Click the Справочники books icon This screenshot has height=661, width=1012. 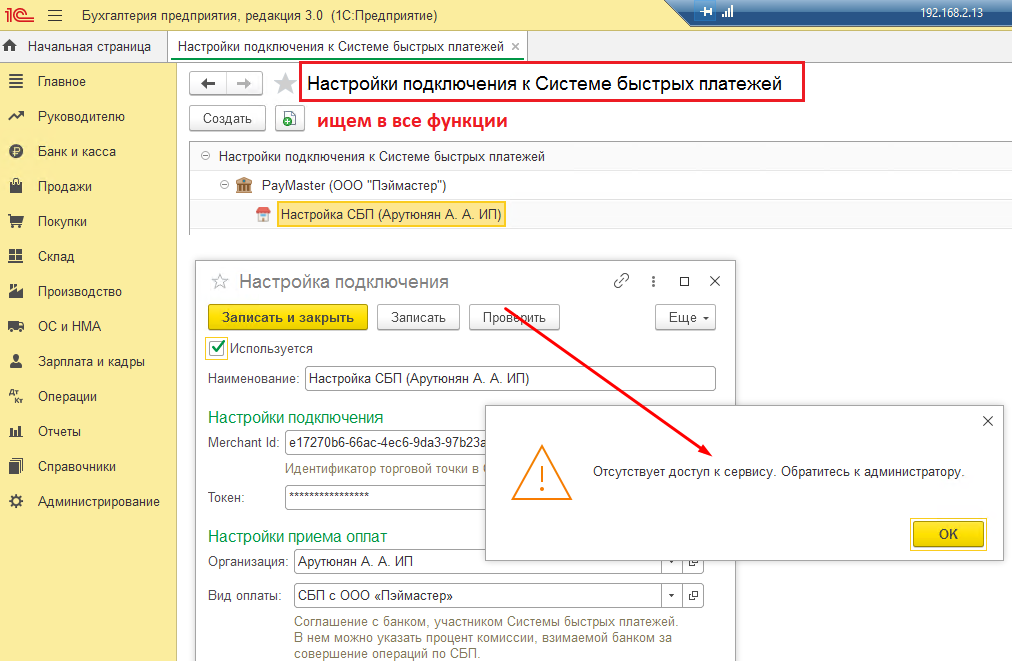16,466
